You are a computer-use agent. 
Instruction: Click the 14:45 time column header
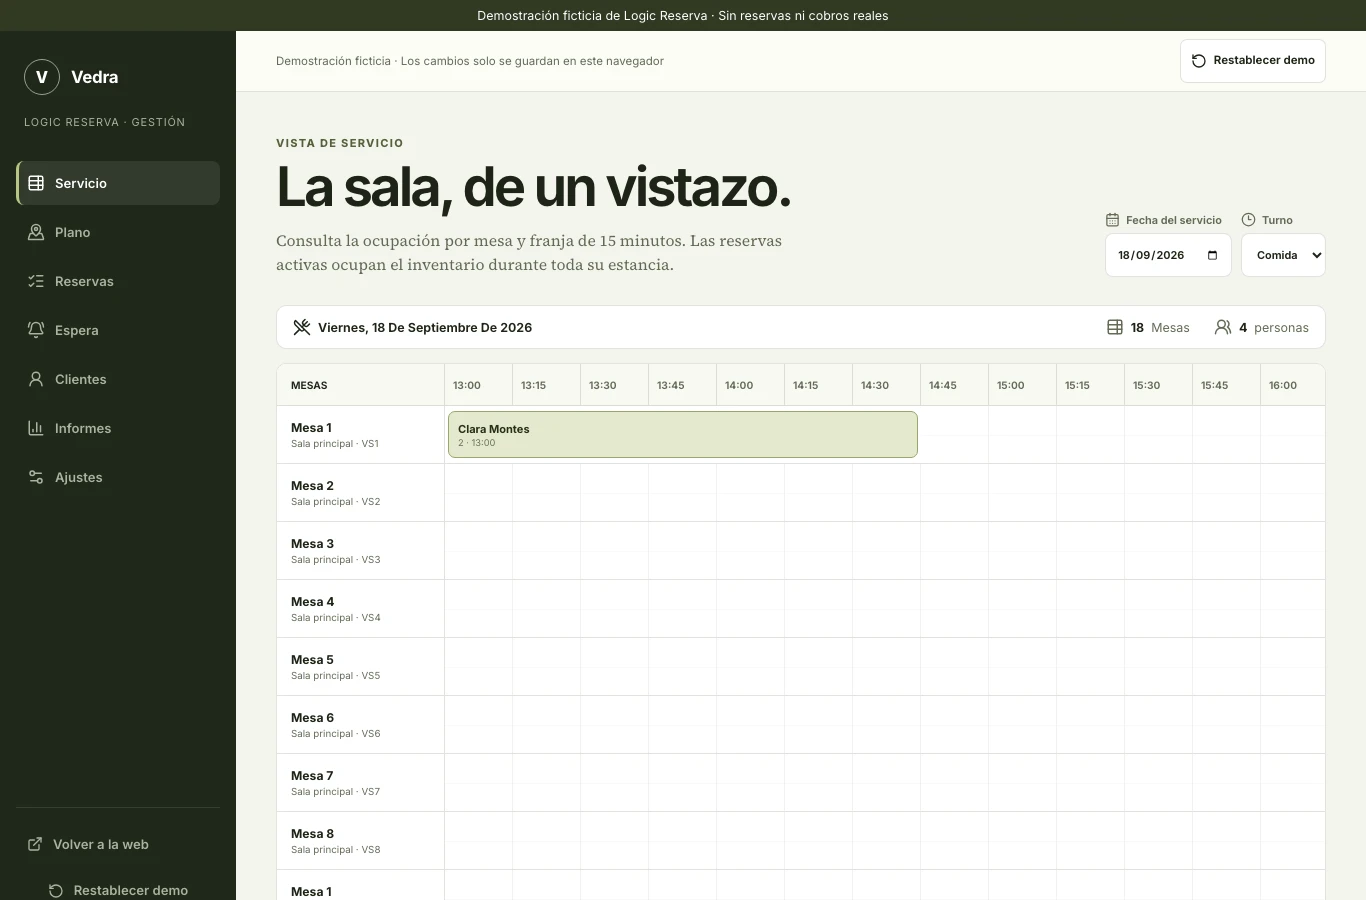coord(955,385)
